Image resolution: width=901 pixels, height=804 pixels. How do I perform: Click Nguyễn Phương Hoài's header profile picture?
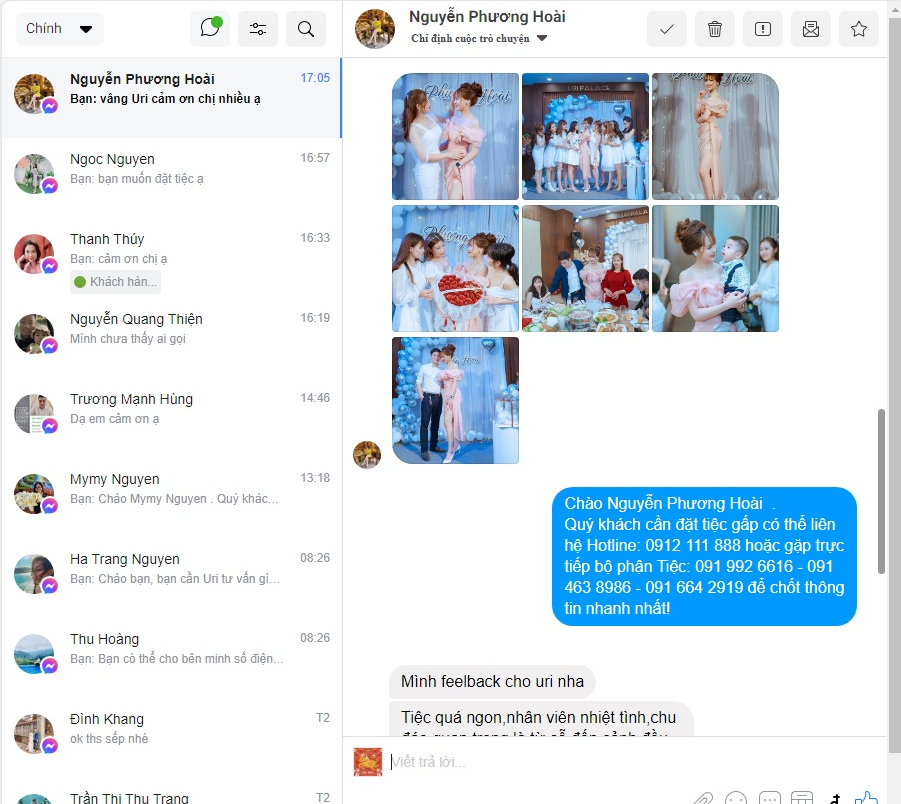375,29
